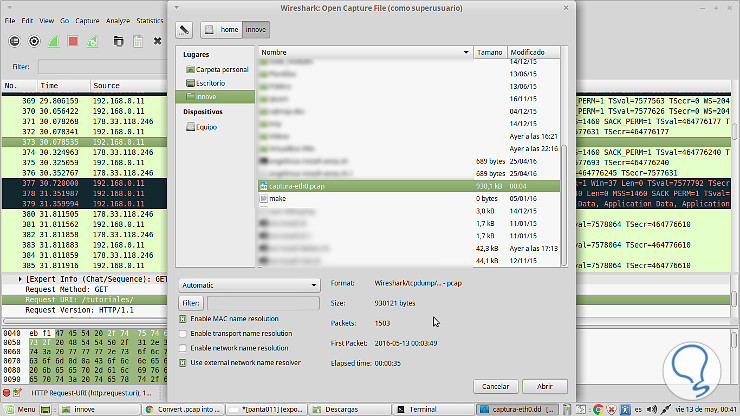Switch to Descargas window in taskbar
This screenshot has height=416, width=740.
pyautogui.click(x=350, y=409)
